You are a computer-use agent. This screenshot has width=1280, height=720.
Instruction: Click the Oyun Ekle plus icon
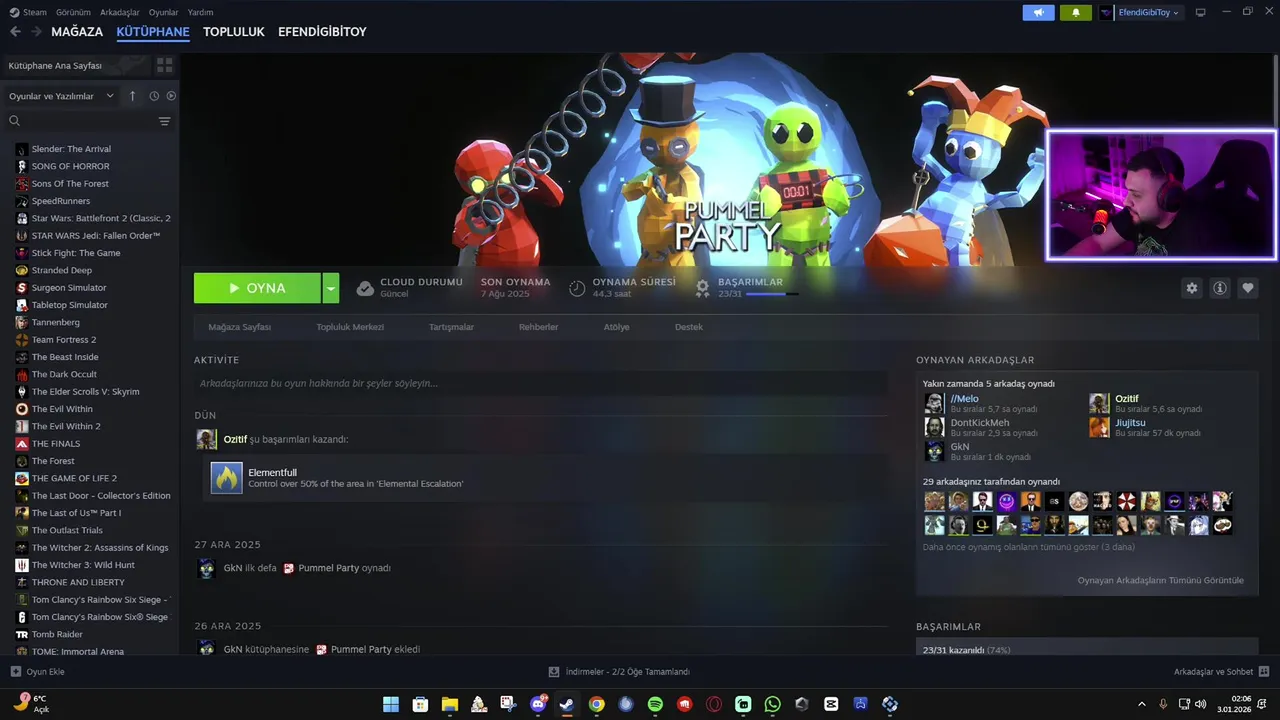[15, 672]
